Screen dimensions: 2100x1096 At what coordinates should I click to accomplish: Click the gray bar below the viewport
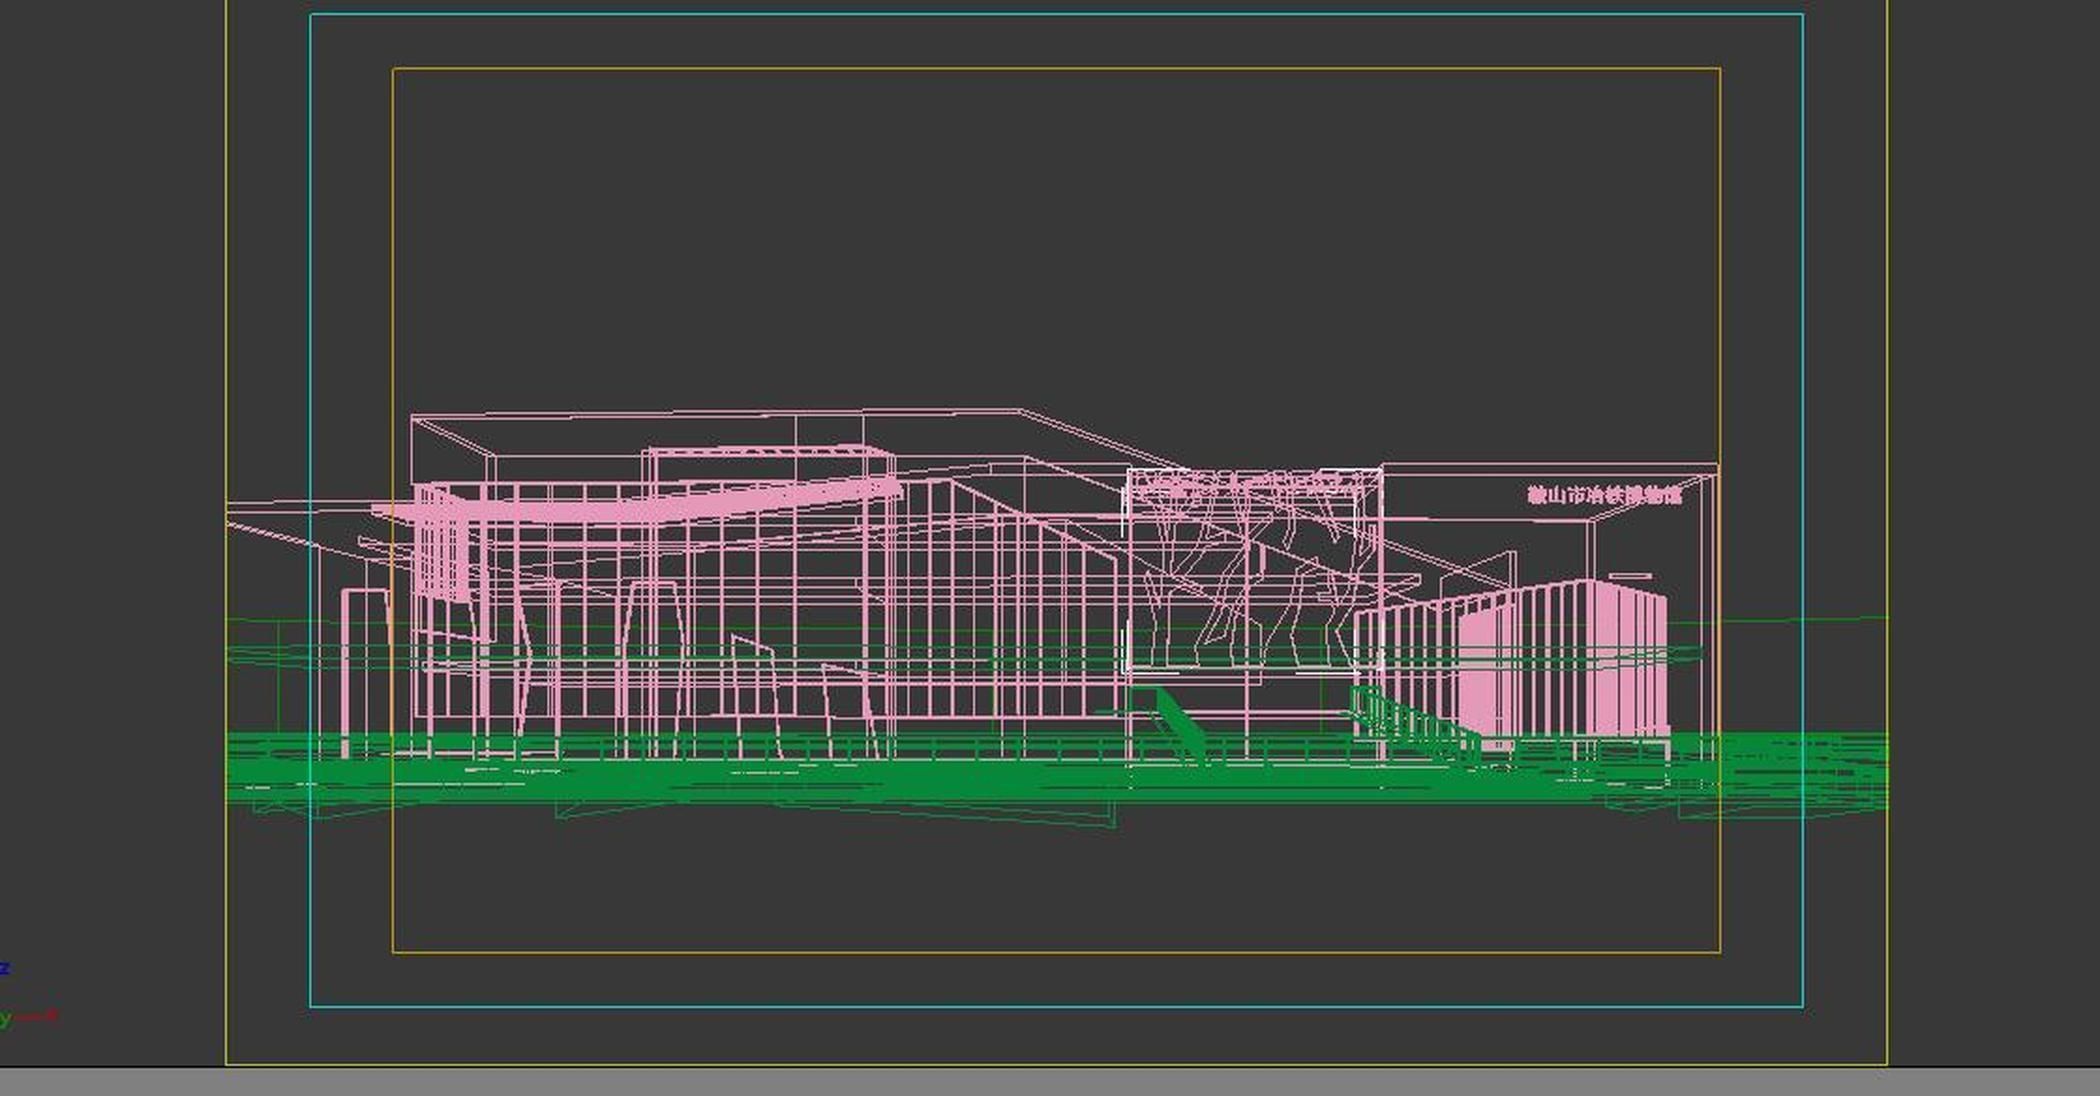click(1050, 1082)
